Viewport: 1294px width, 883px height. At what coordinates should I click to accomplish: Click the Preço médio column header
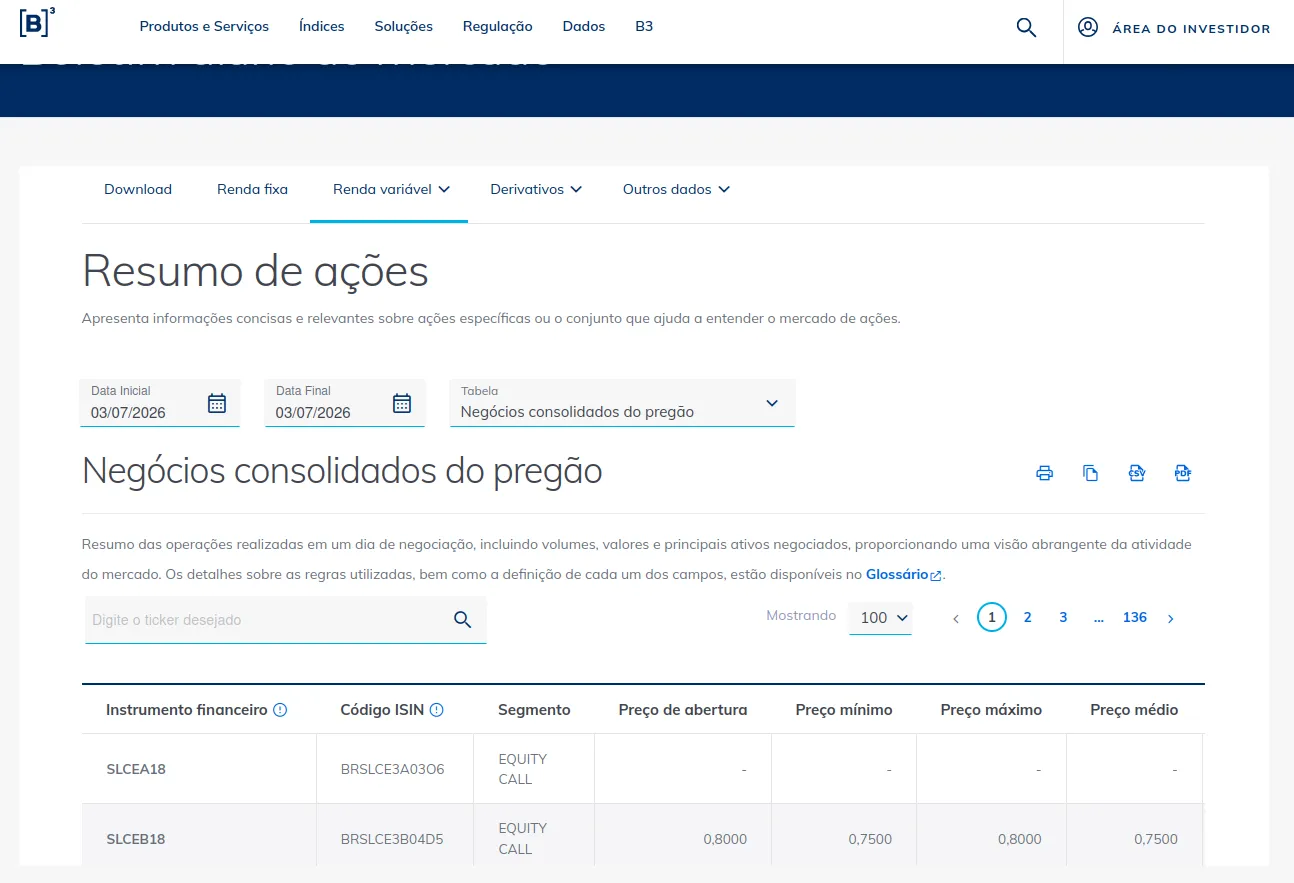point(1134,710)
